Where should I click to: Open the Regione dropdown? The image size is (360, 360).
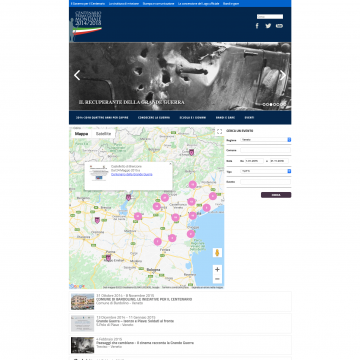coord(266,140)
